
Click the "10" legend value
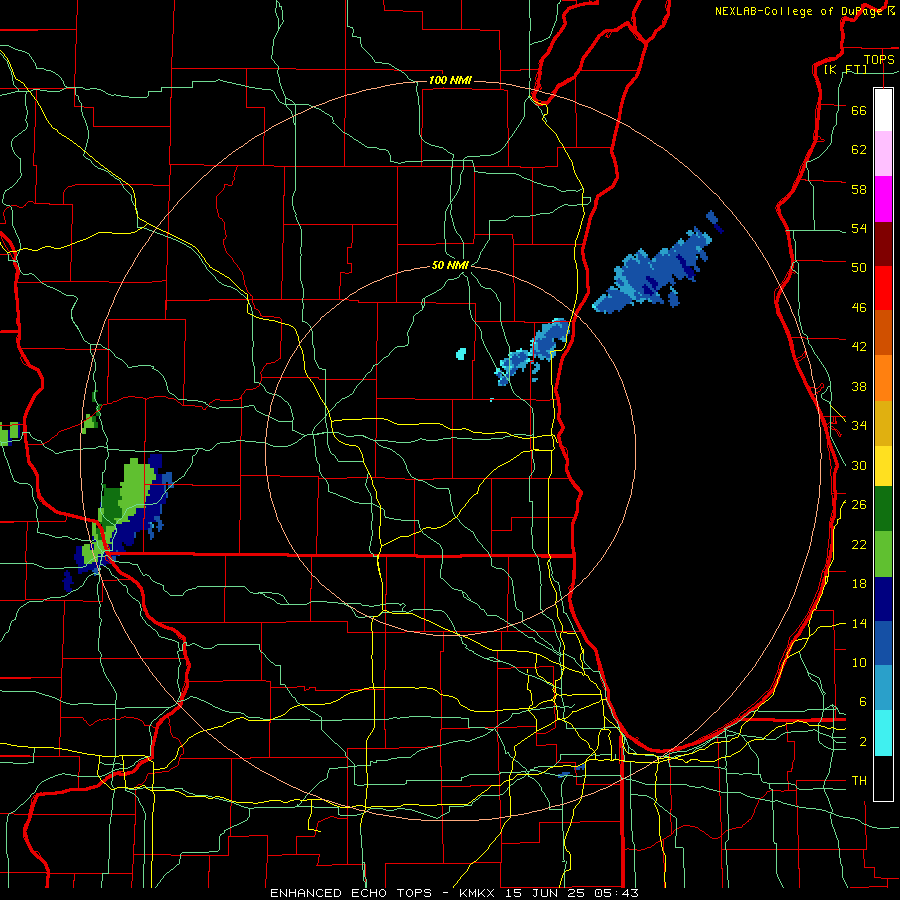(x=859, y=662)
